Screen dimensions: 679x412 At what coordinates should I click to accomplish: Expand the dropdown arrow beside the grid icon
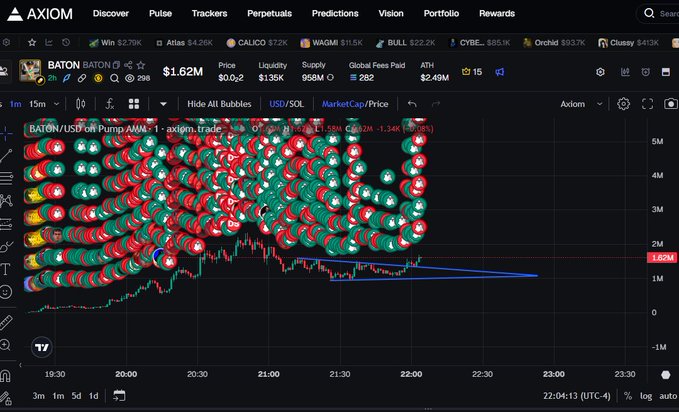tap(163, 104)
